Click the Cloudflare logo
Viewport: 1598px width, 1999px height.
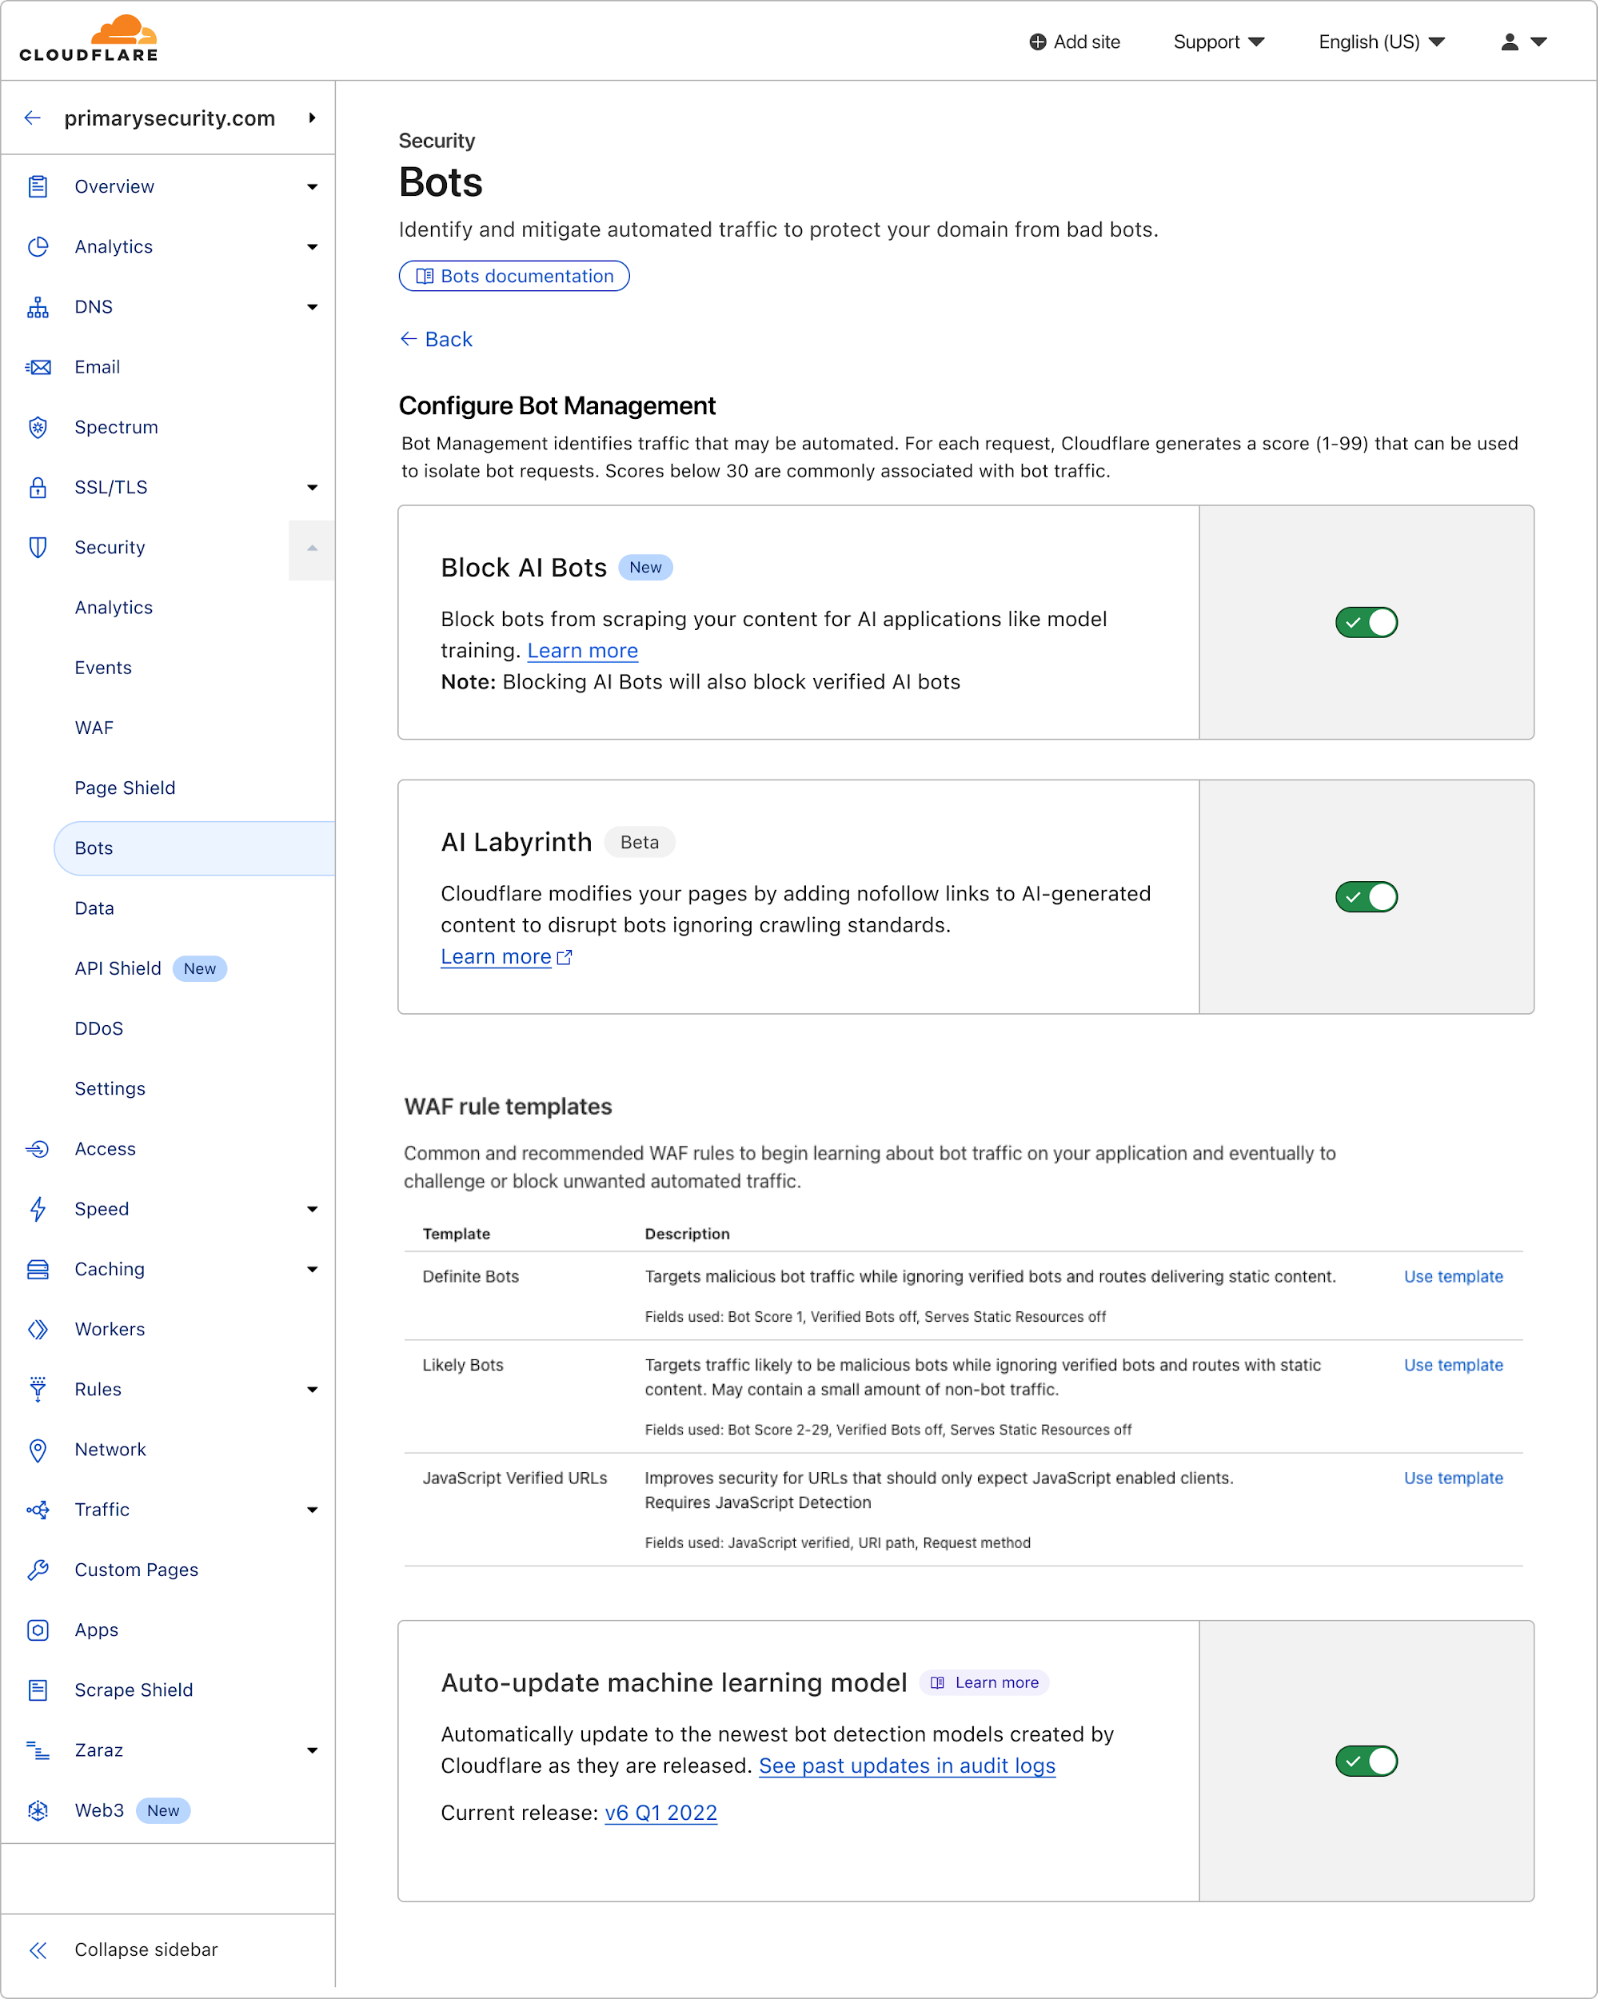[89, 40]
